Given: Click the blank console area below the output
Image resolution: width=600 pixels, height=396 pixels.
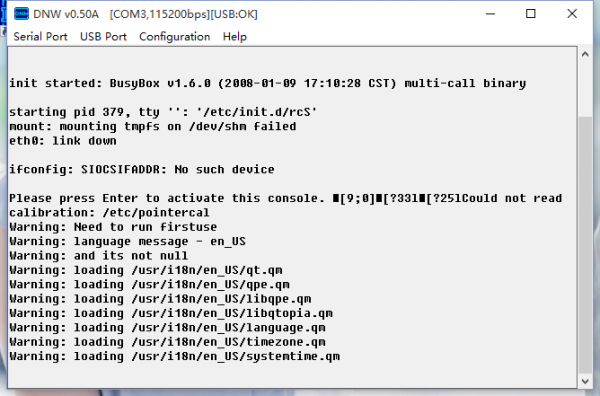Looking at the screenshot, I should tap(291, 375).
